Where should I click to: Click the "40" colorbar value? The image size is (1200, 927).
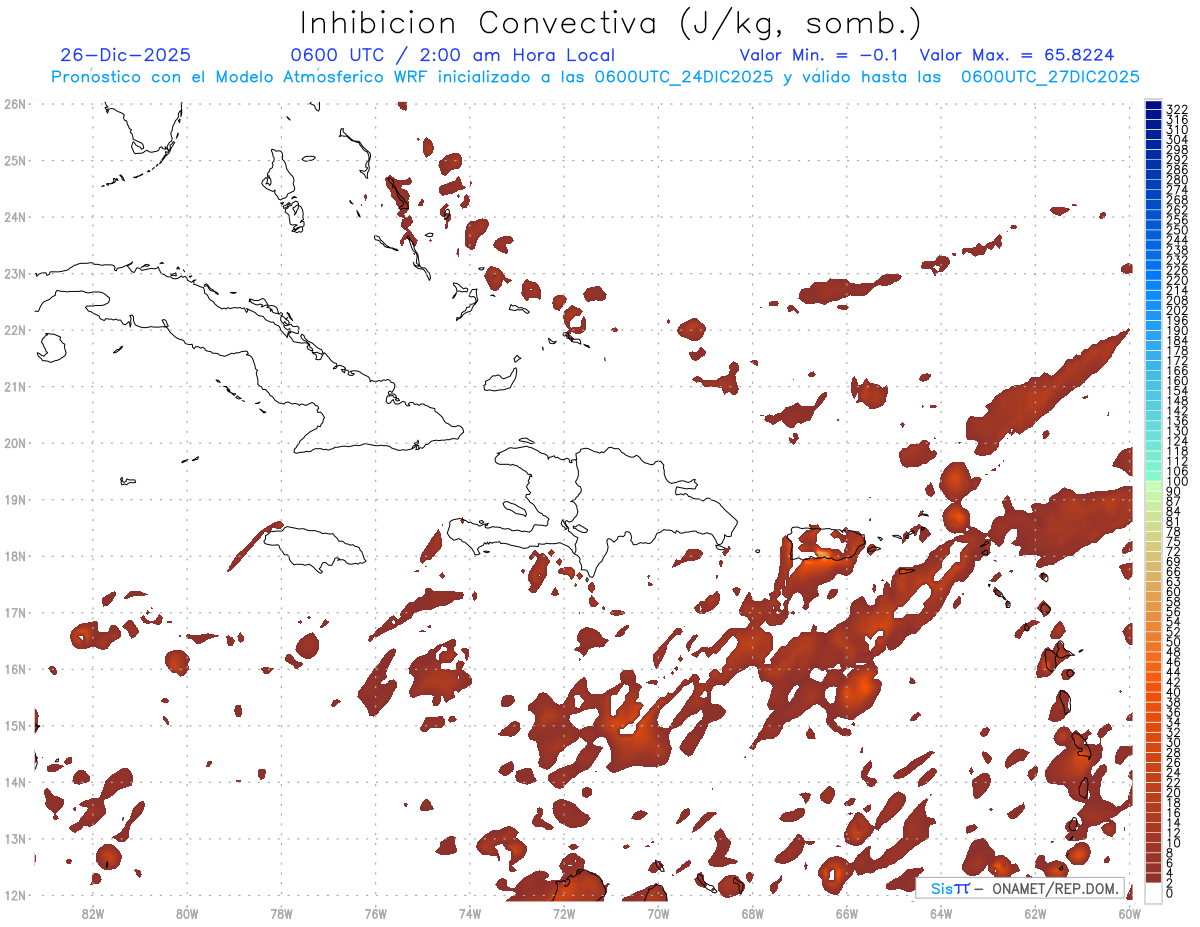pos(1173,692)
